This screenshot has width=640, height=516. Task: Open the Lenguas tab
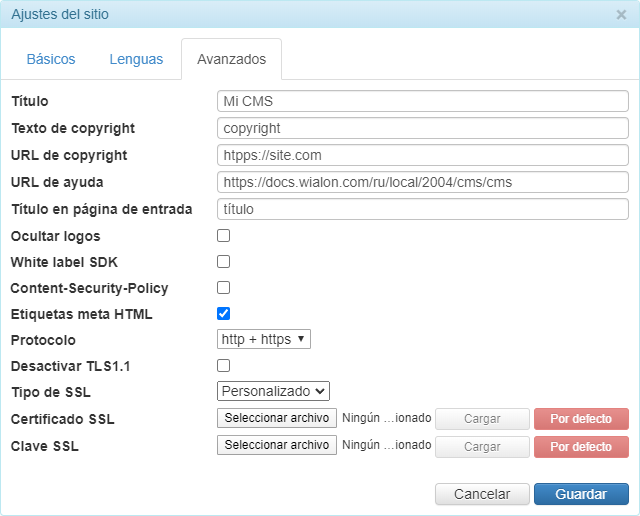click(136, 59)
